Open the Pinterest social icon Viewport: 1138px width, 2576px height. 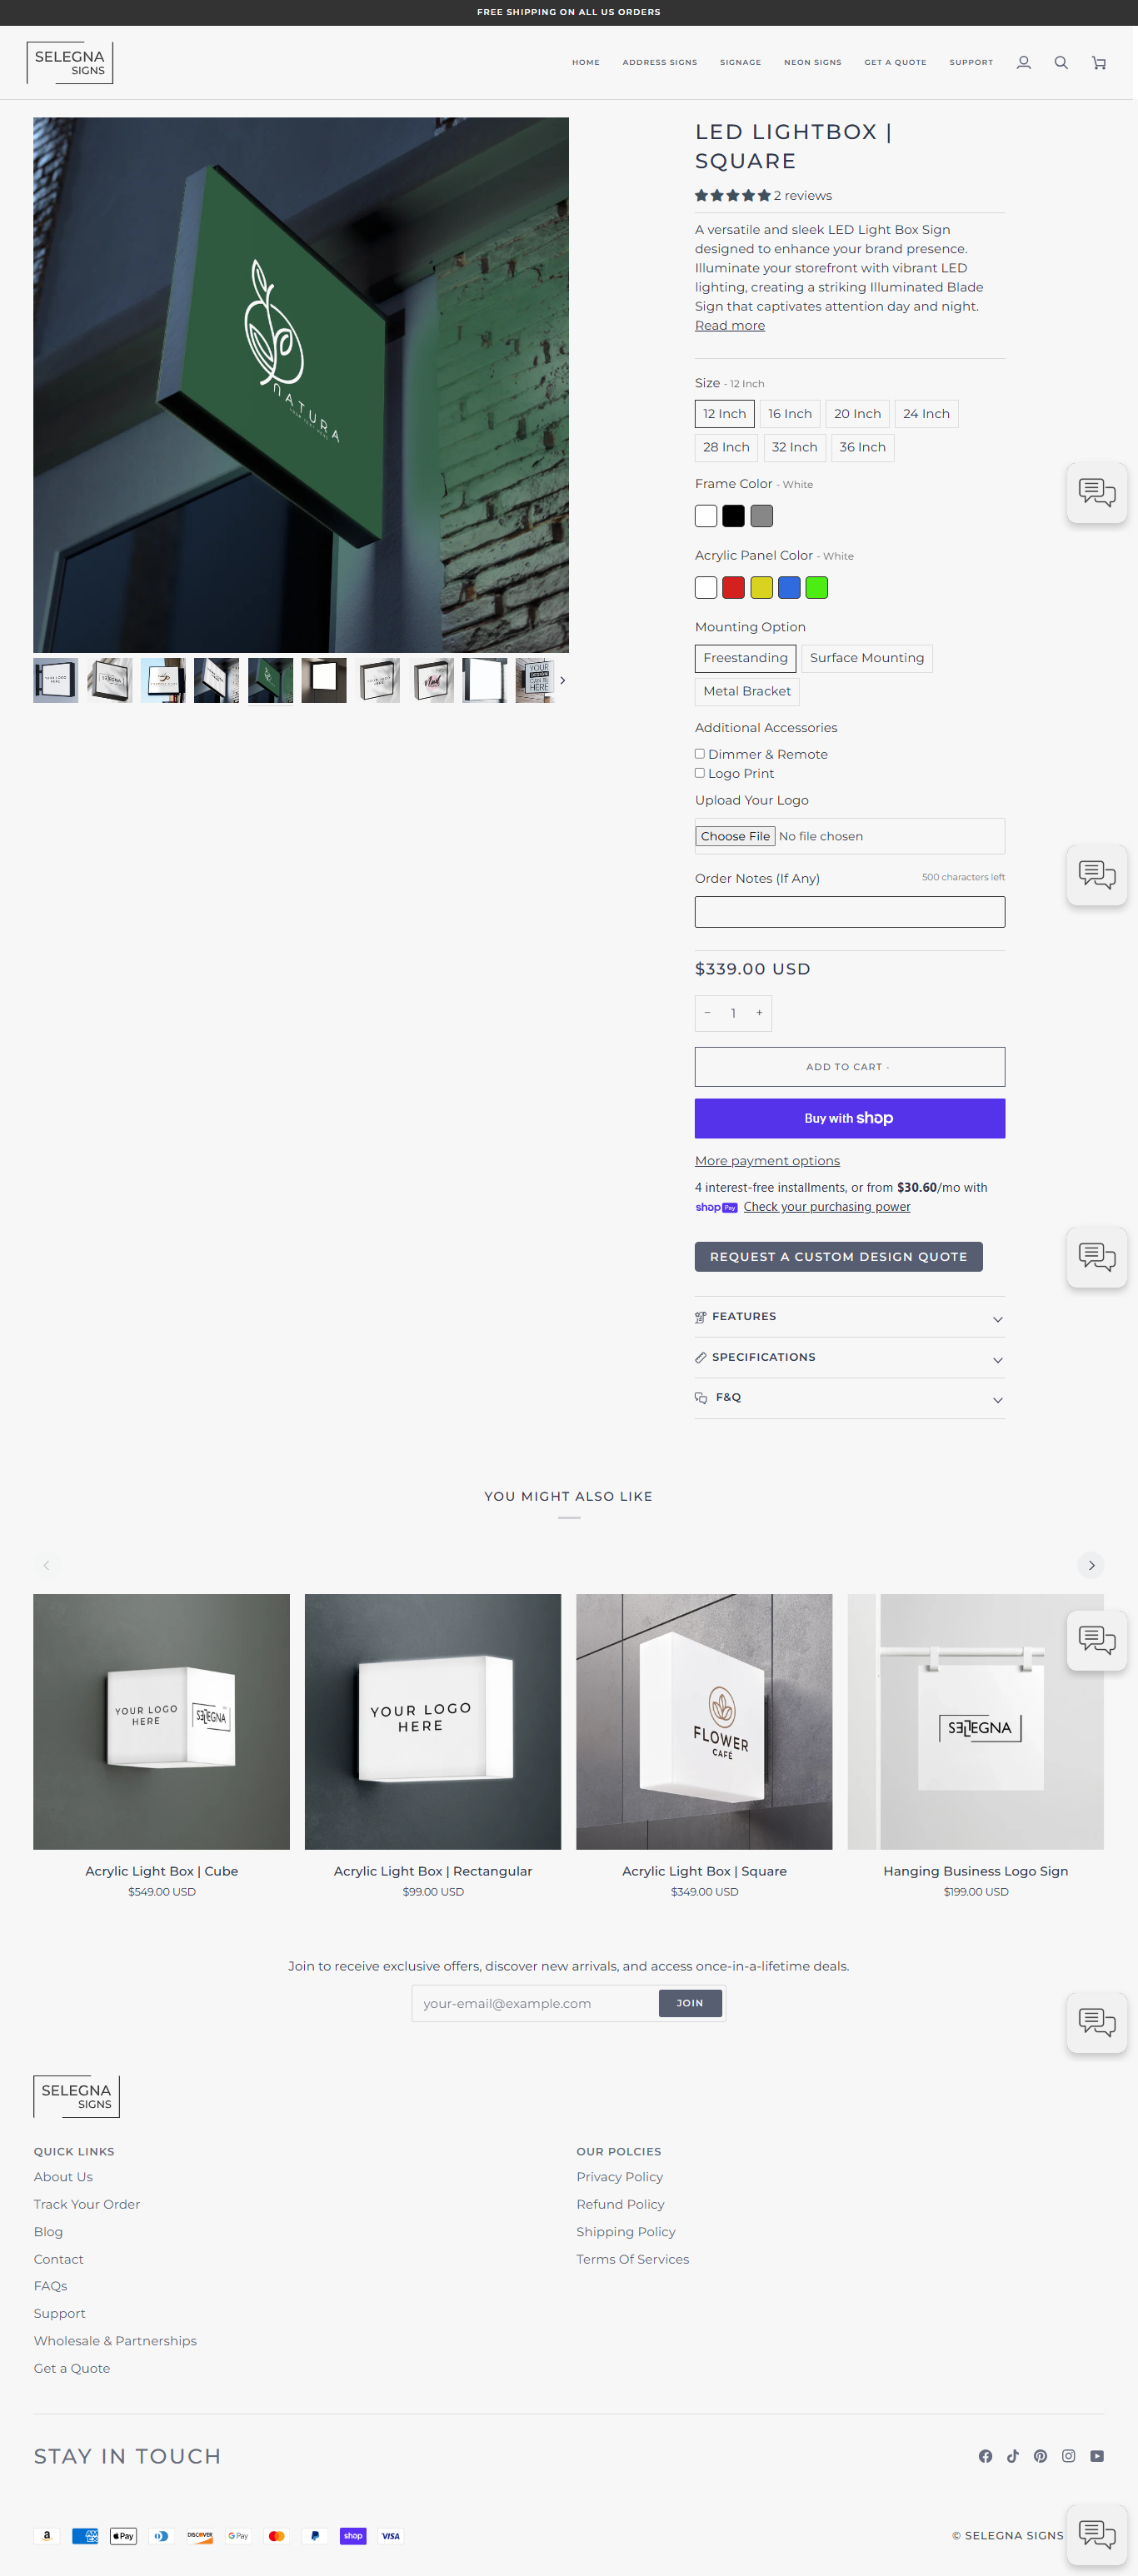click(1041, 2456)
